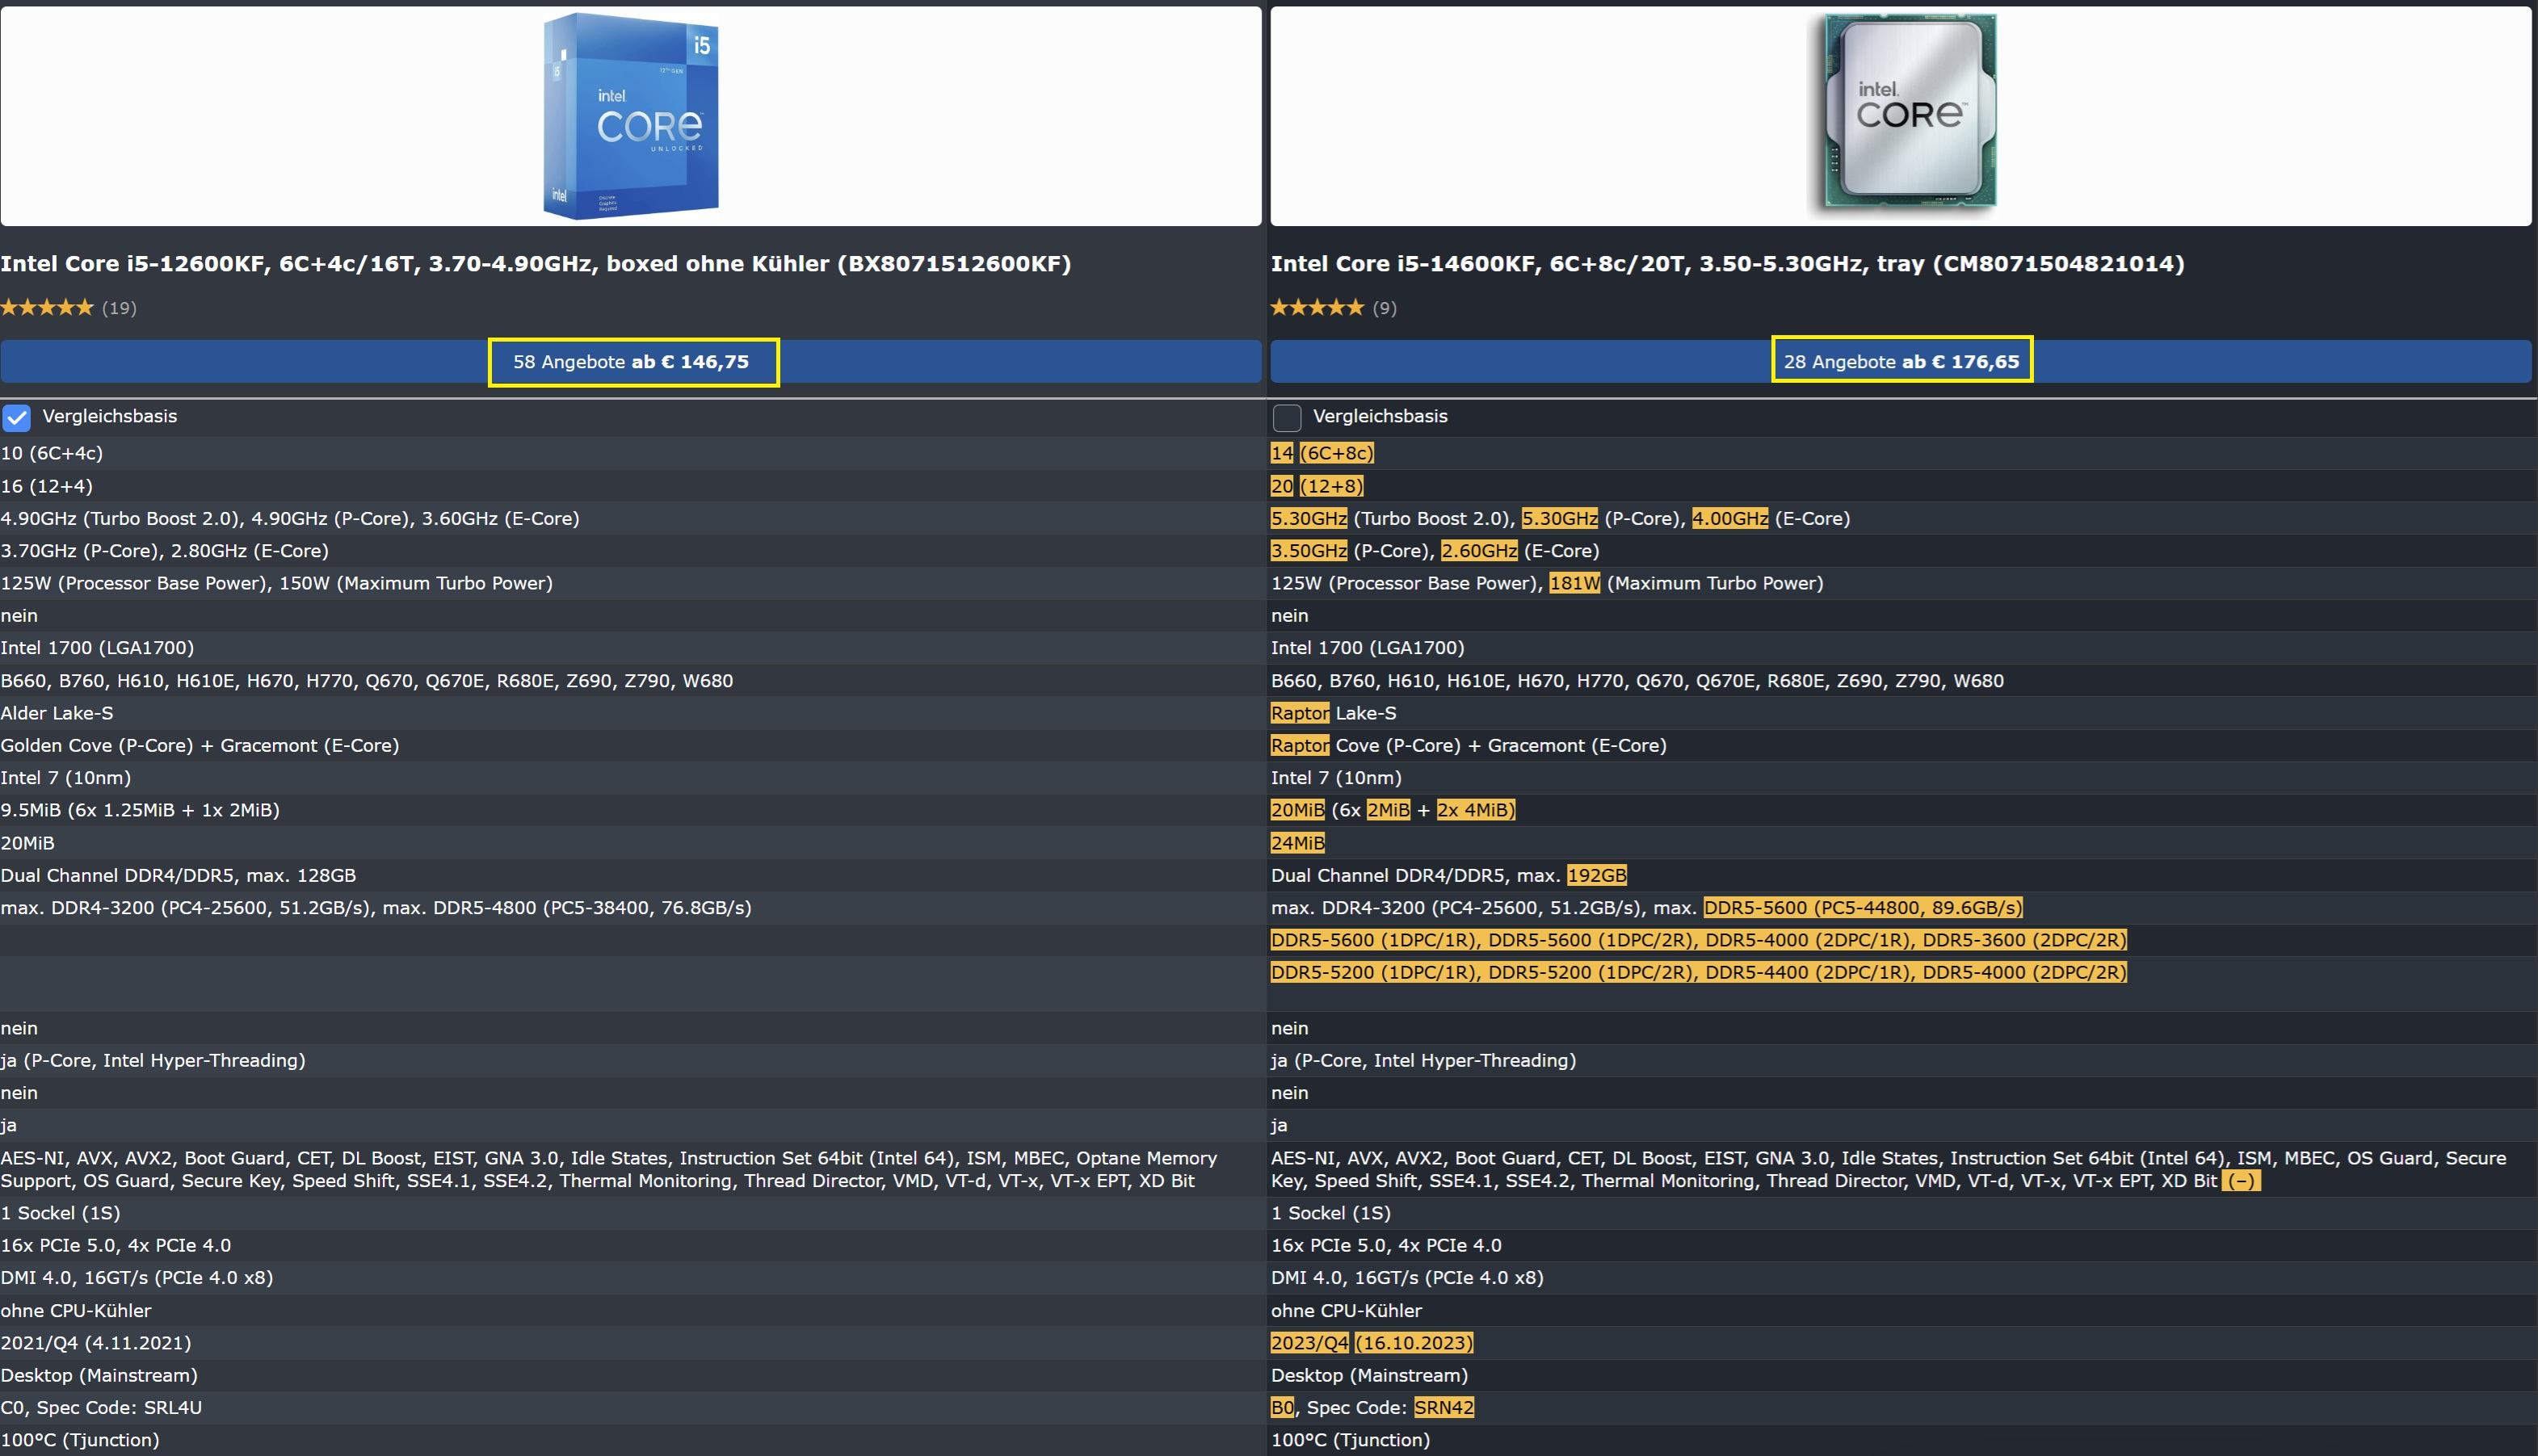Click the highlighted 192GB max memory value
2538x1456 pixels.
coord(1596,876)
